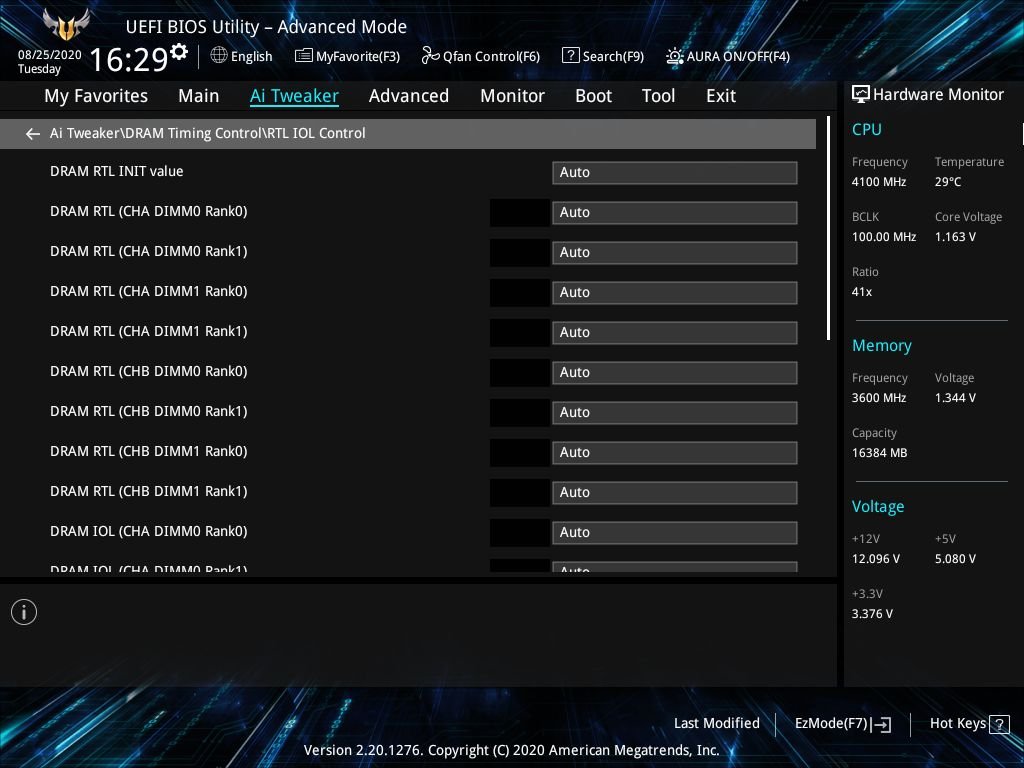Click the AURA light icon
Screen dimensions: 1024x768
[675, 56]
